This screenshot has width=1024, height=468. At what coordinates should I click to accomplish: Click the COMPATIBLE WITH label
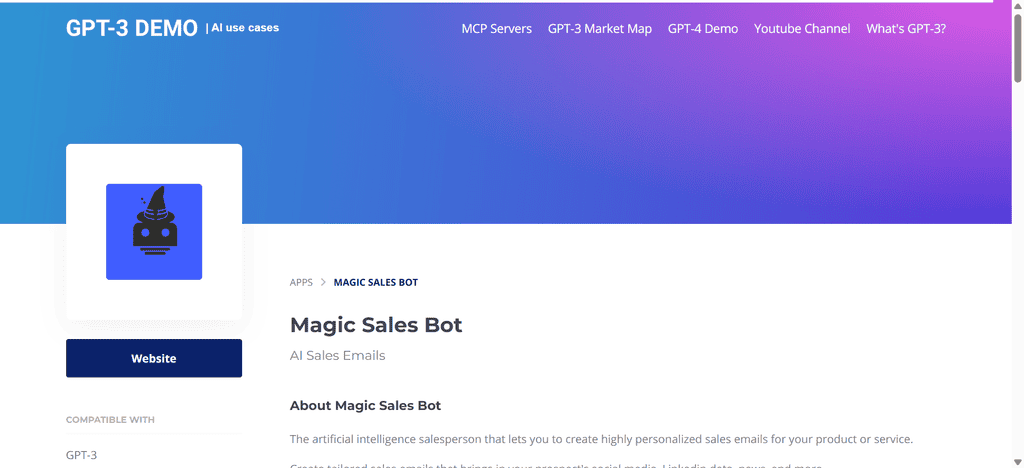(110, 420)
